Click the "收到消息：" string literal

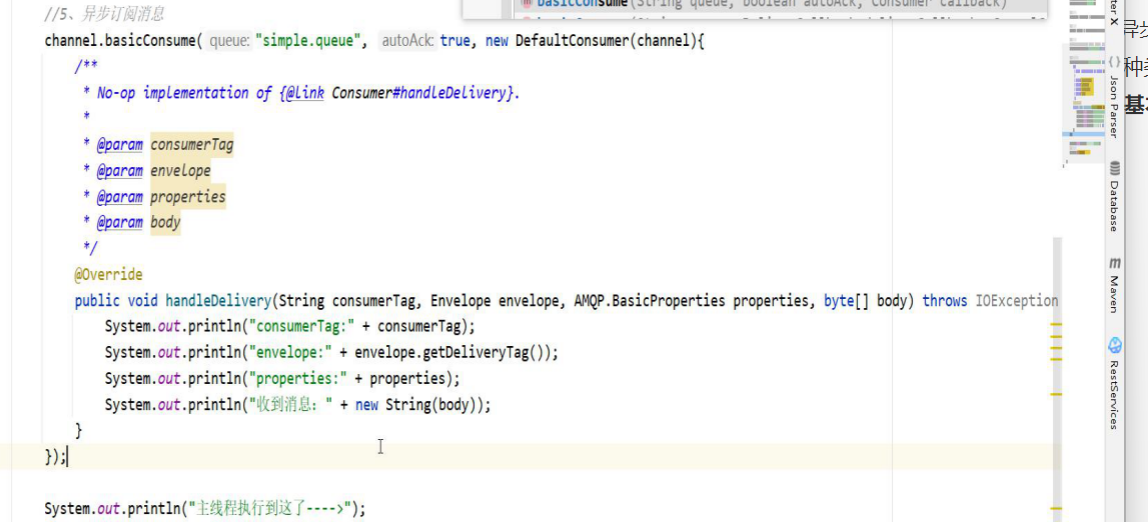[291, 404]
